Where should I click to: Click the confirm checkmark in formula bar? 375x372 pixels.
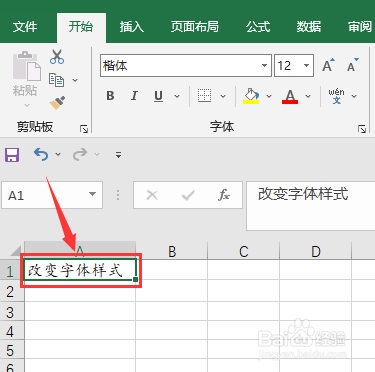pos(188,195)
